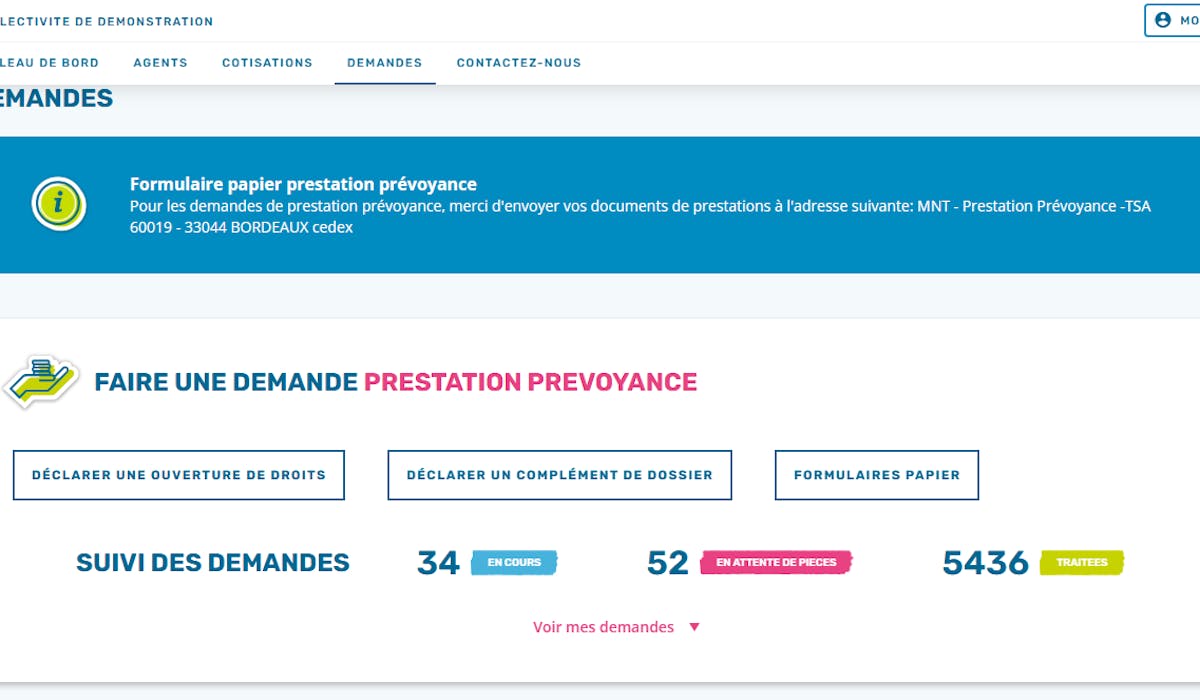This screenshot has height=700, width=1200.
Task: Open the COTISATIONS tab
Action: pyautogui.click(x=267, y=62)
